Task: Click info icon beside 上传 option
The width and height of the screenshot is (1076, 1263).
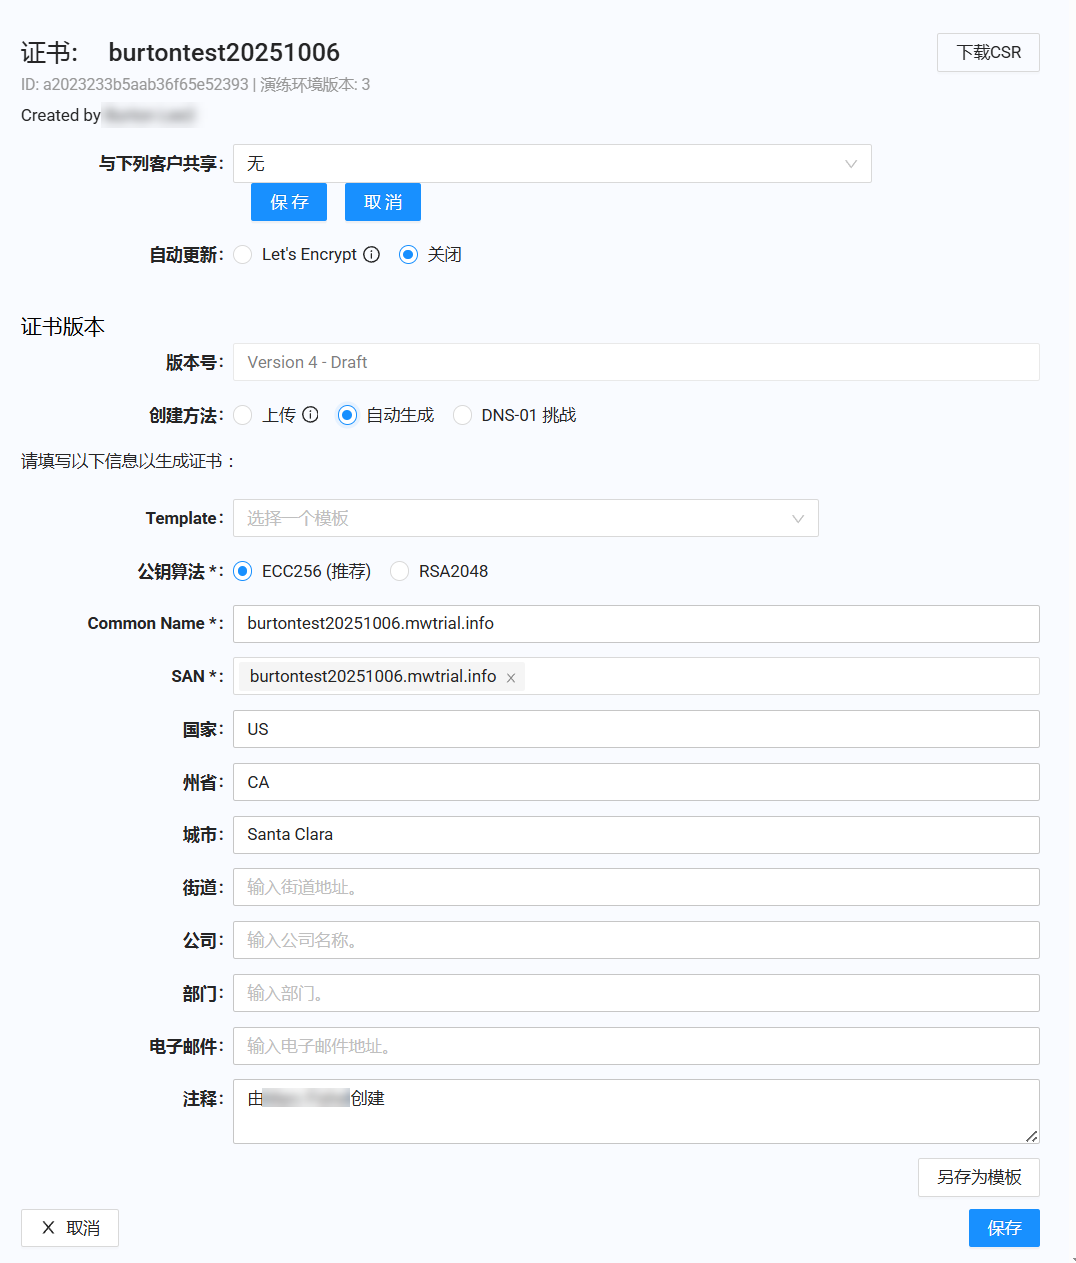Action: click(310, 415)
